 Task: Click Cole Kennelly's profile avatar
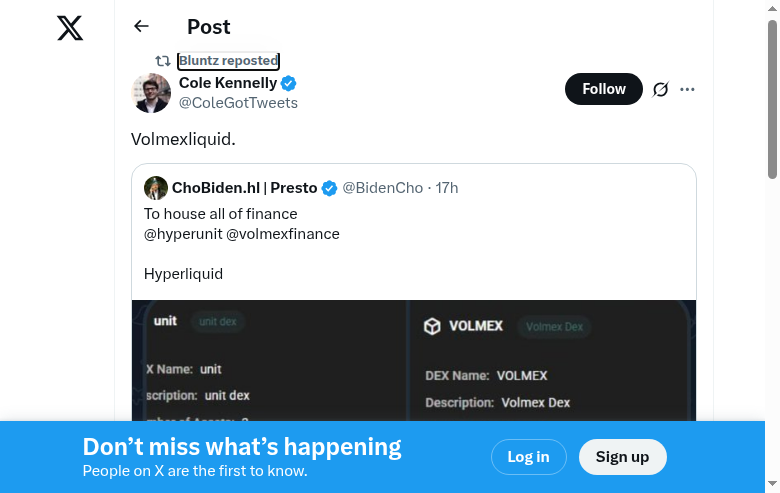(x=151, y=93)
